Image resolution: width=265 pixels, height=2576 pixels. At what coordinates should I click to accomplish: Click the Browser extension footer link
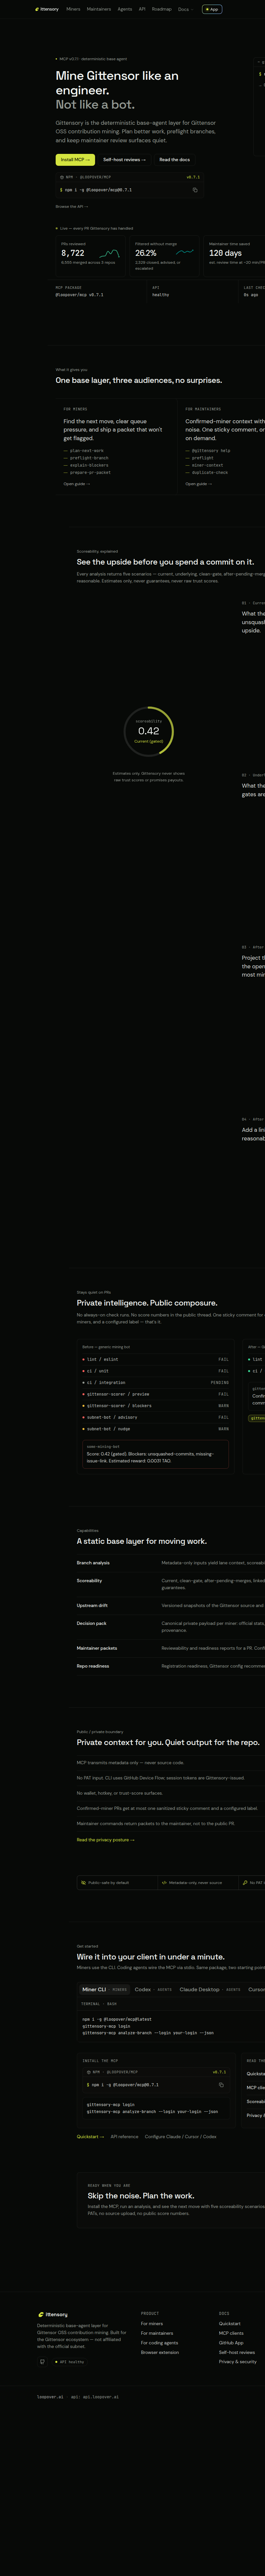point(160,2352)
